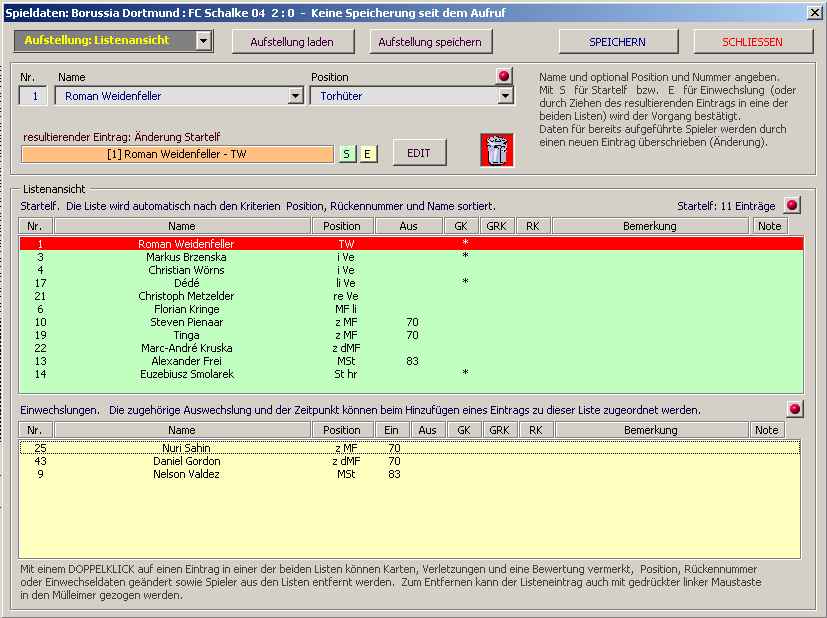827x618 pixels.
Task: Open the Aufstellung: Listenansicht view dropdown
Action: [204, 41]
